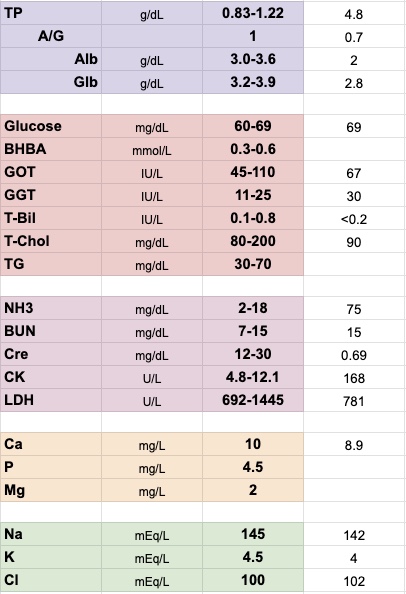Screen dimensions: 406x594
Task: Click the T-Chol range 80-200 cell
Action: click(x=253, y=241)
